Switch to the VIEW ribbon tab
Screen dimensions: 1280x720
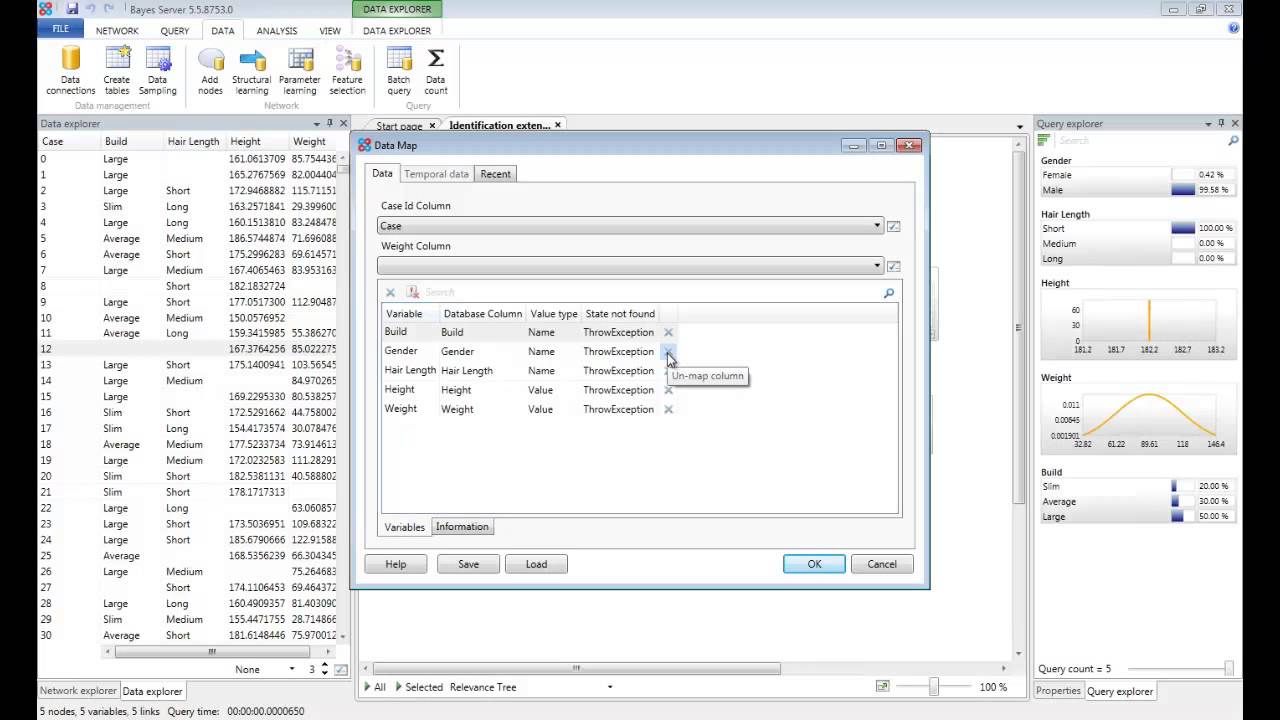[x=330, y=31]
